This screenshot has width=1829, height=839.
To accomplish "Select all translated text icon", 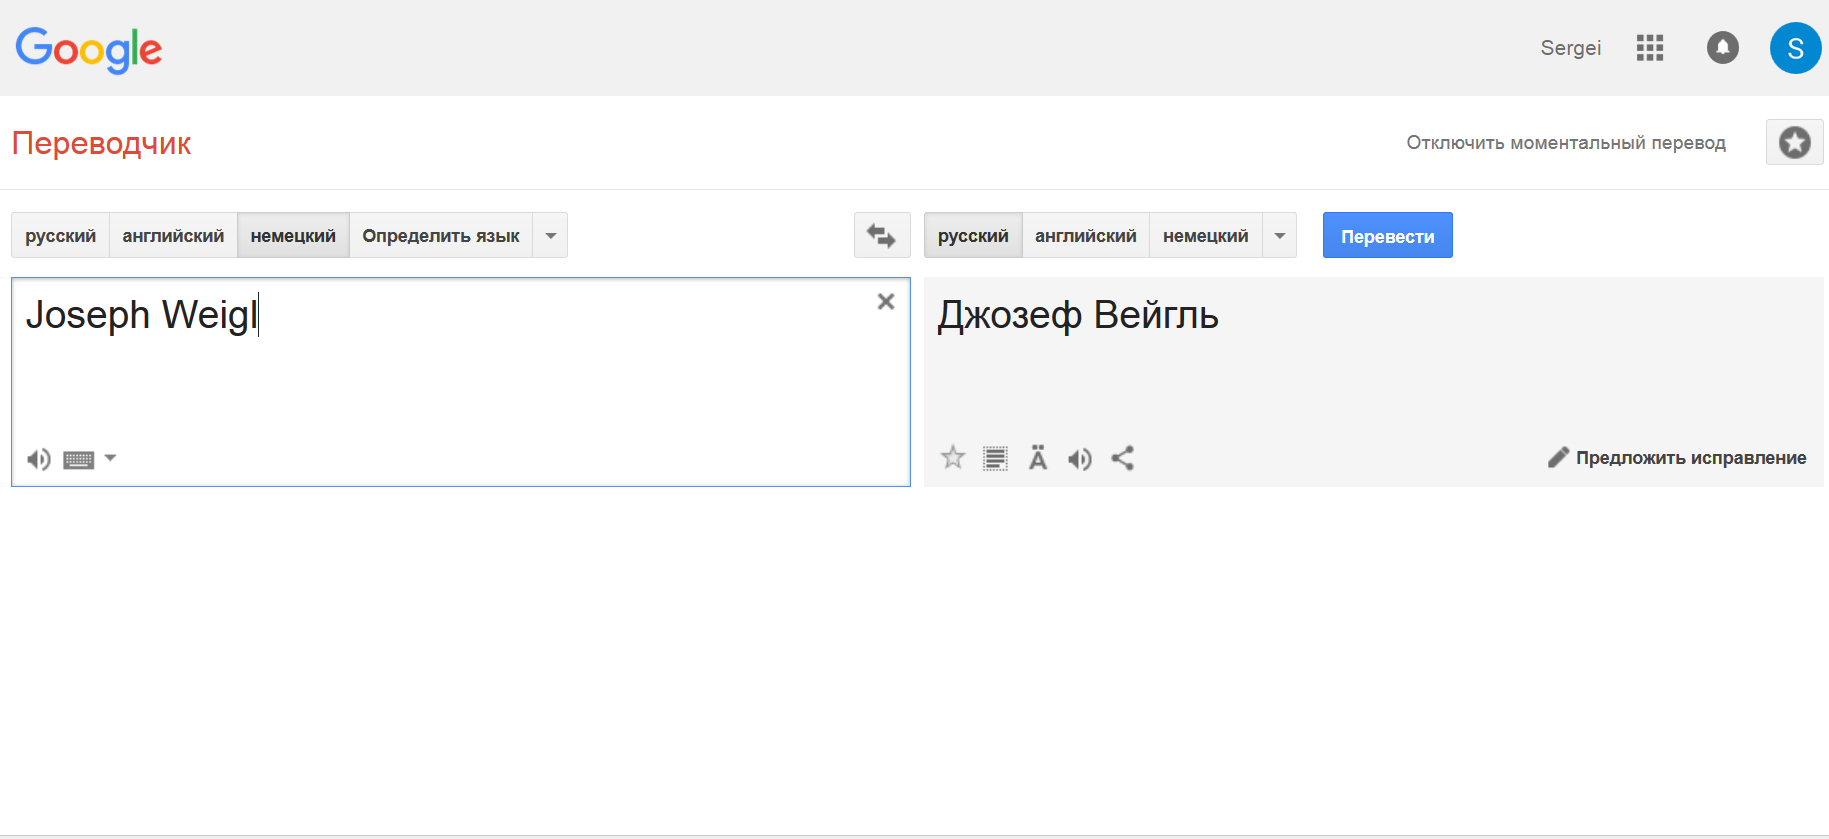I will 995,458.
